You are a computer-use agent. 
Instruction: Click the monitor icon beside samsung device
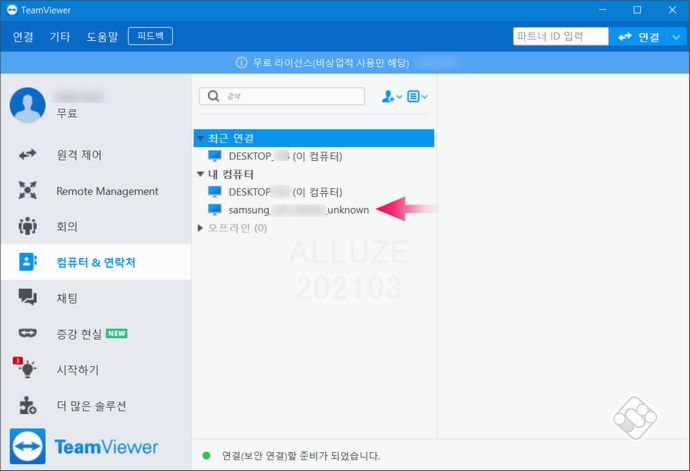click(x=215, y=210)
